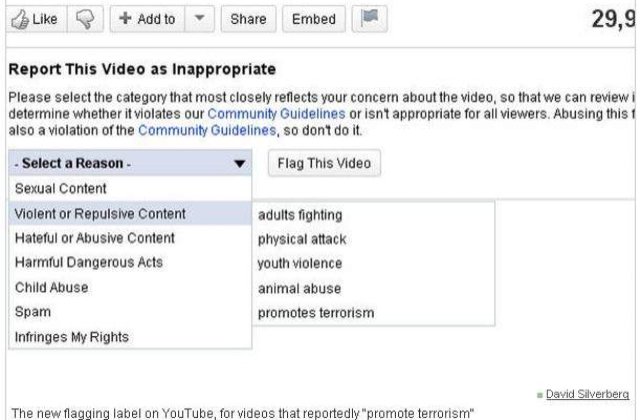Select promotes terrorism sub-reason

[x=373, y=313]
